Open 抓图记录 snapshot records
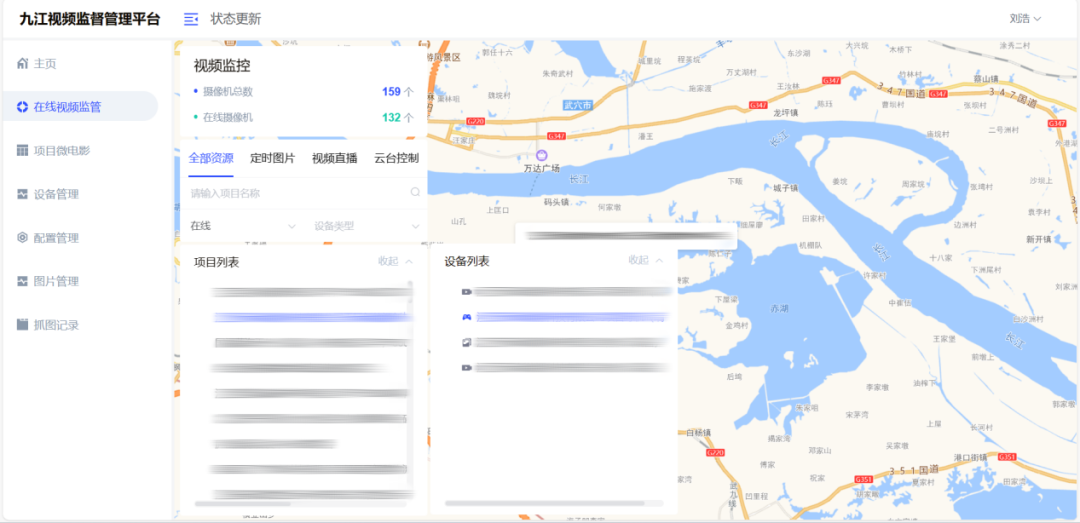The height and width of the screenshot is (523, 1080). coord(56,325)
